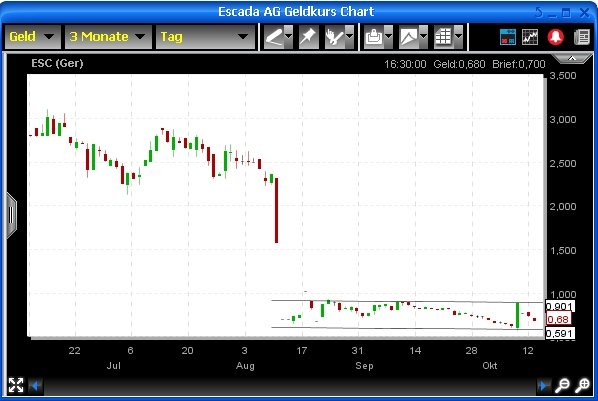Click the chart studies toolbox icon

click(x=374, y=37)
